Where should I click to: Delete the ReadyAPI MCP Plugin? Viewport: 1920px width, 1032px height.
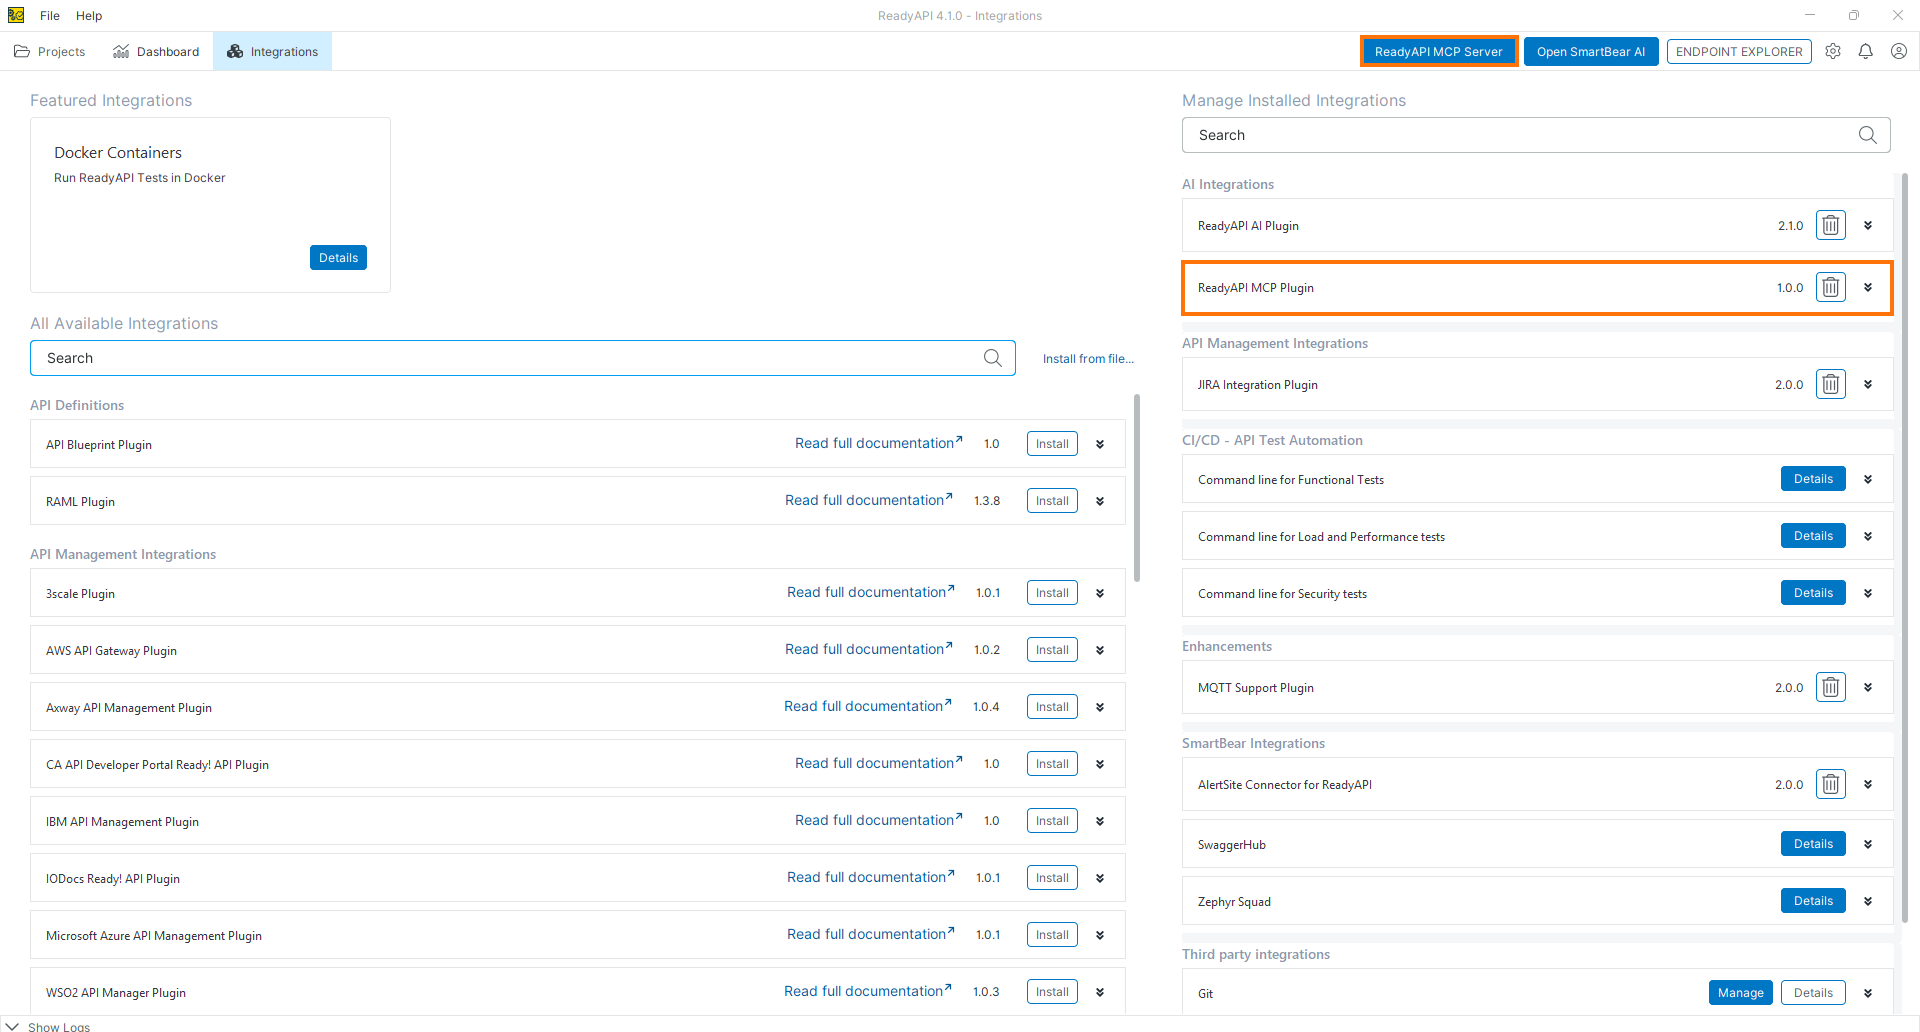click(x=1830, y=287)
